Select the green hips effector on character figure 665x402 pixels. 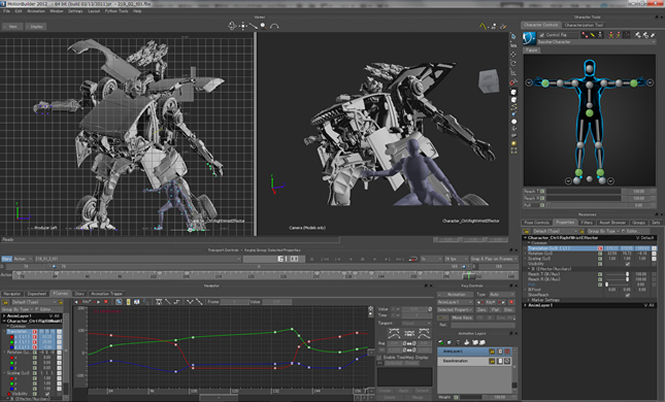(x=589, y=113)
